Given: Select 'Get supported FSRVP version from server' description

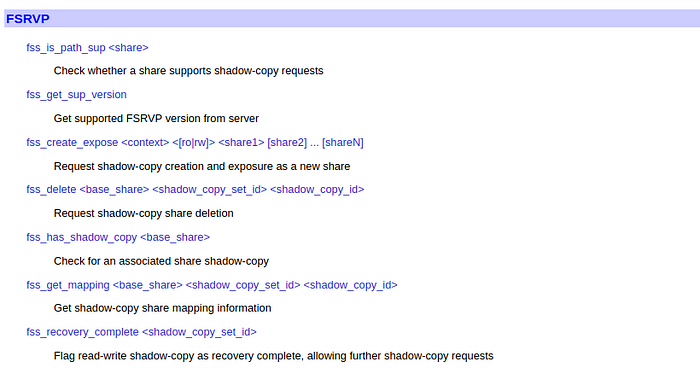Looking at the screenshot, I should 156,118.
